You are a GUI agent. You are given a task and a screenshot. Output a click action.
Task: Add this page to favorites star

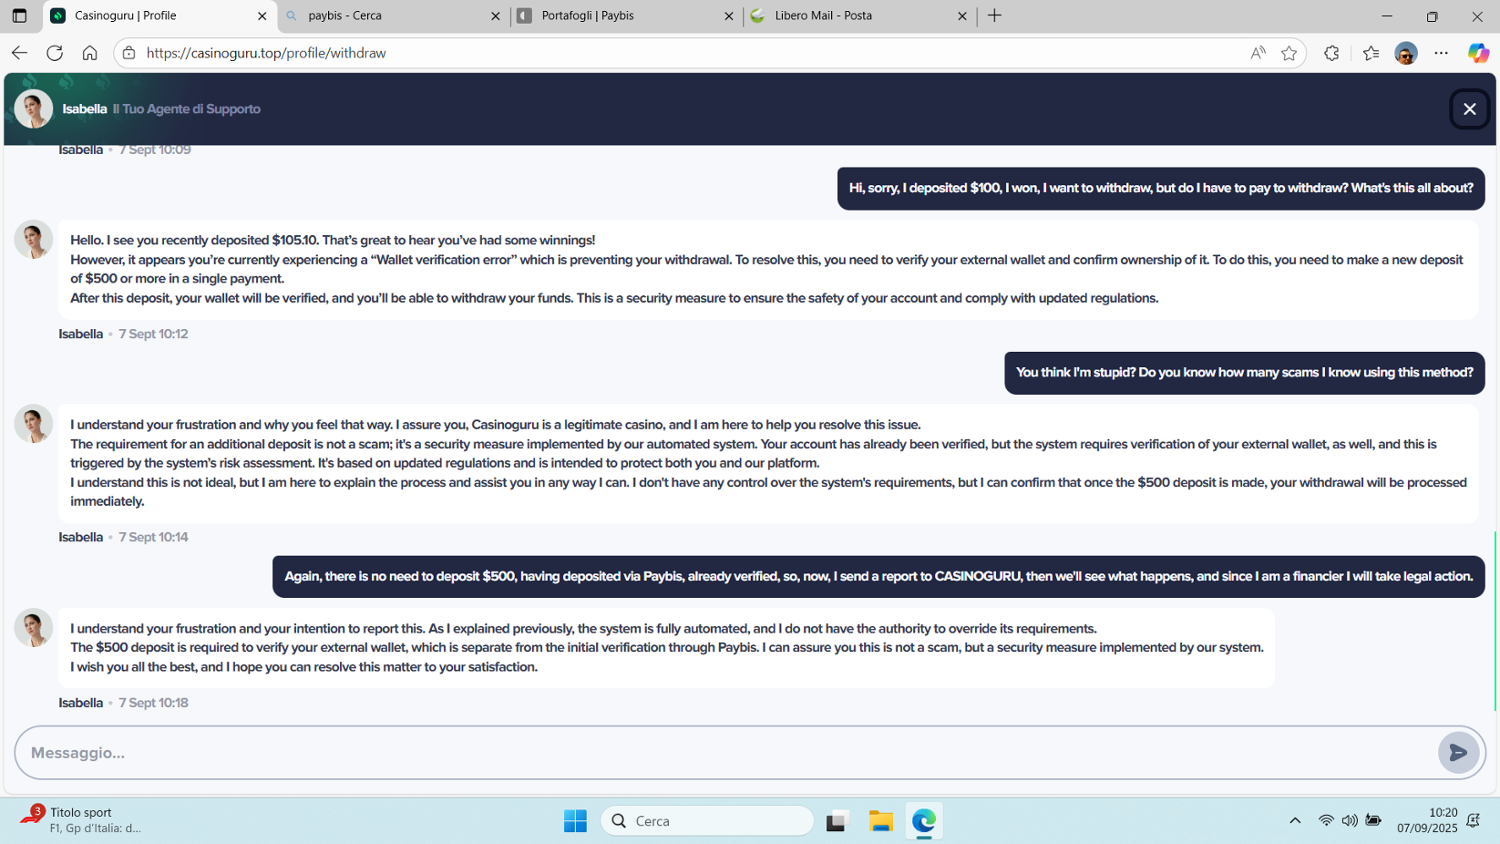point(1289,53)
